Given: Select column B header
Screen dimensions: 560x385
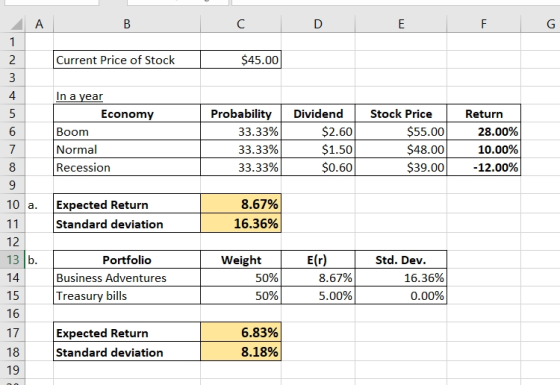Looking at the screenshot, I should pos(127,24).
